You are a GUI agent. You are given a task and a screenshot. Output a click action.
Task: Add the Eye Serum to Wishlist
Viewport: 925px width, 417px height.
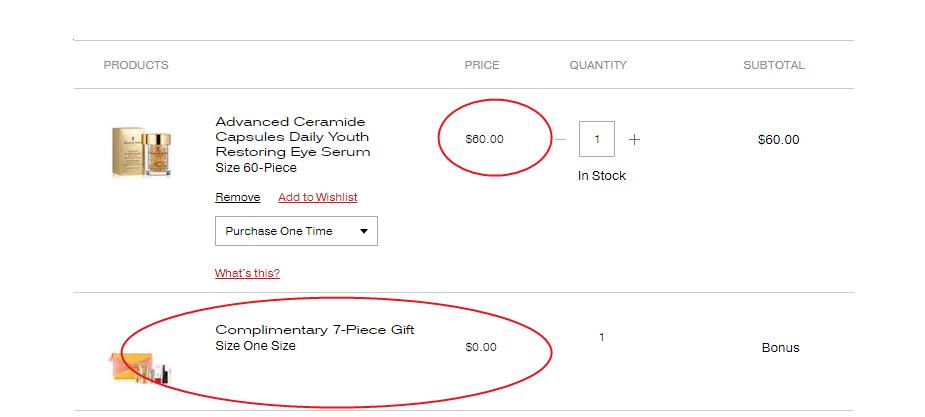point(317,198)
